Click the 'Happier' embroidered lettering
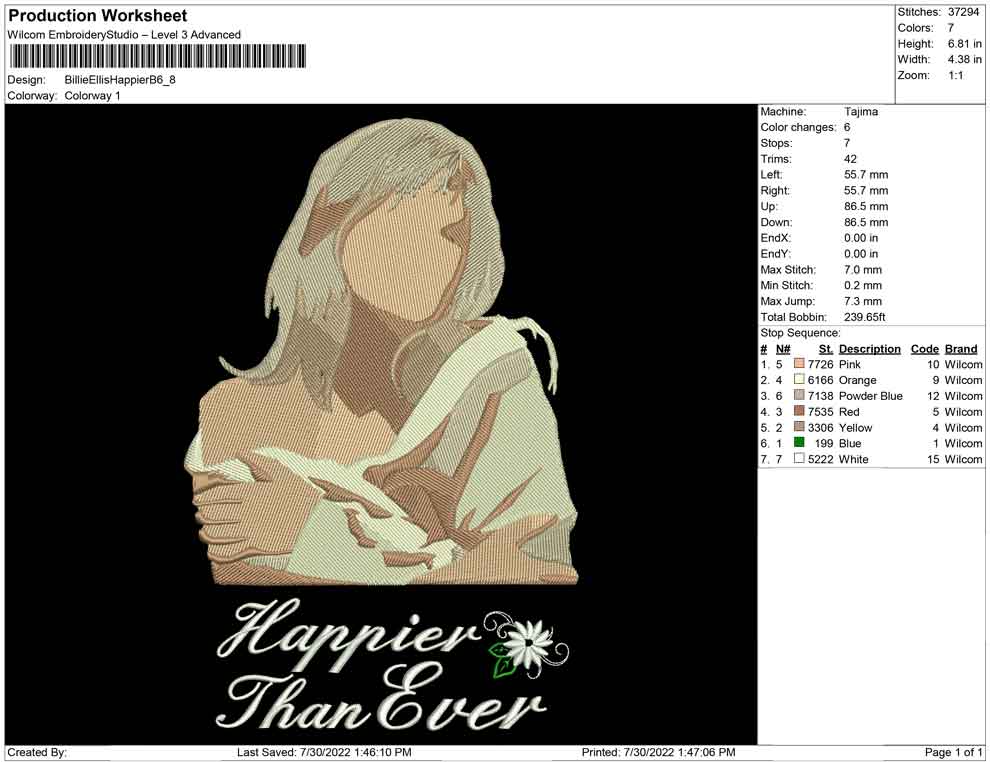990x762 pixels. (349, 633)
